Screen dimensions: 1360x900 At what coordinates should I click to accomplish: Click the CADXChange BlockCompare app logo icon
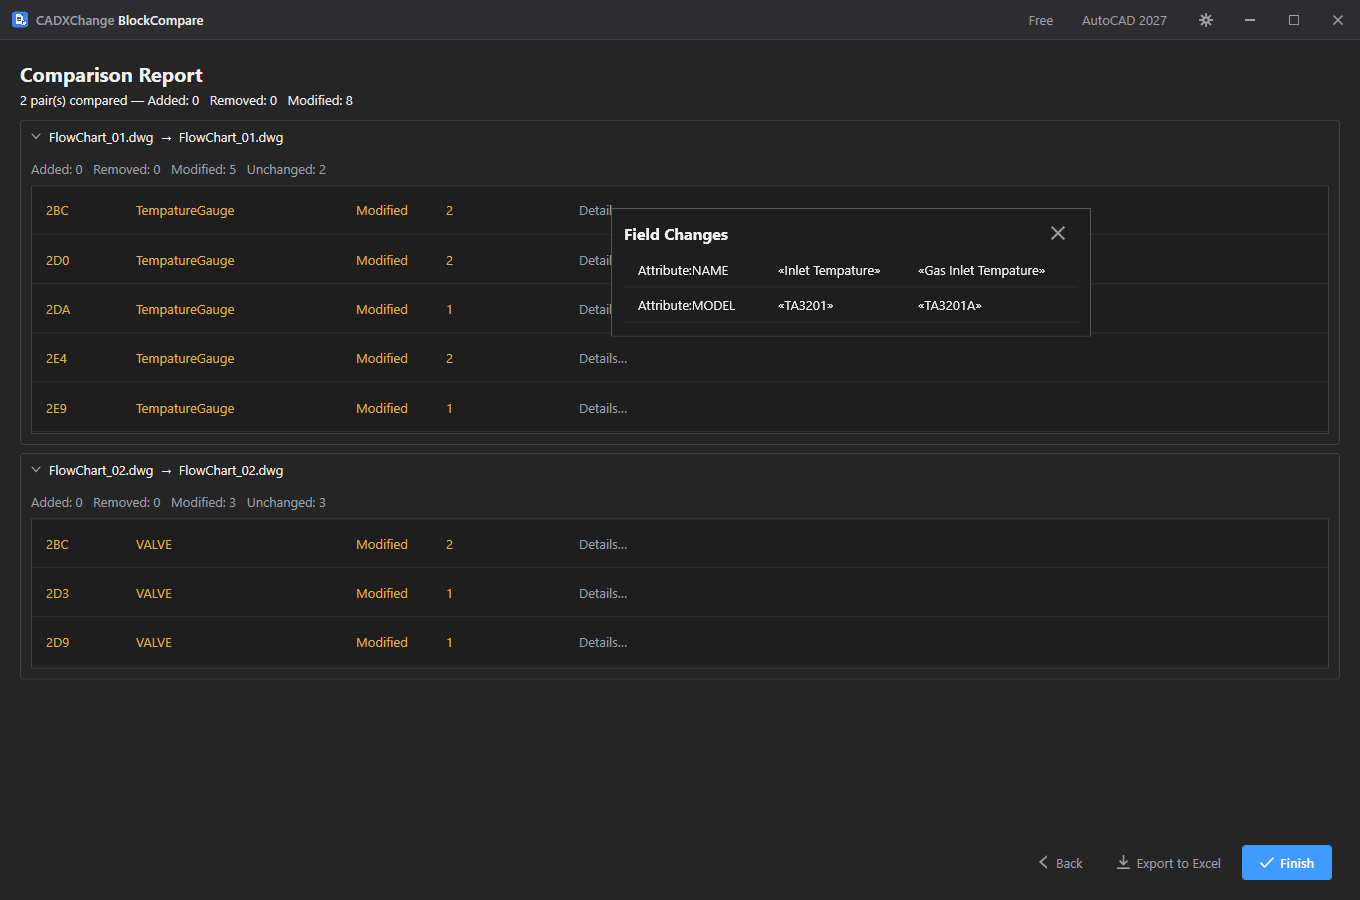(x=20, y=20)
